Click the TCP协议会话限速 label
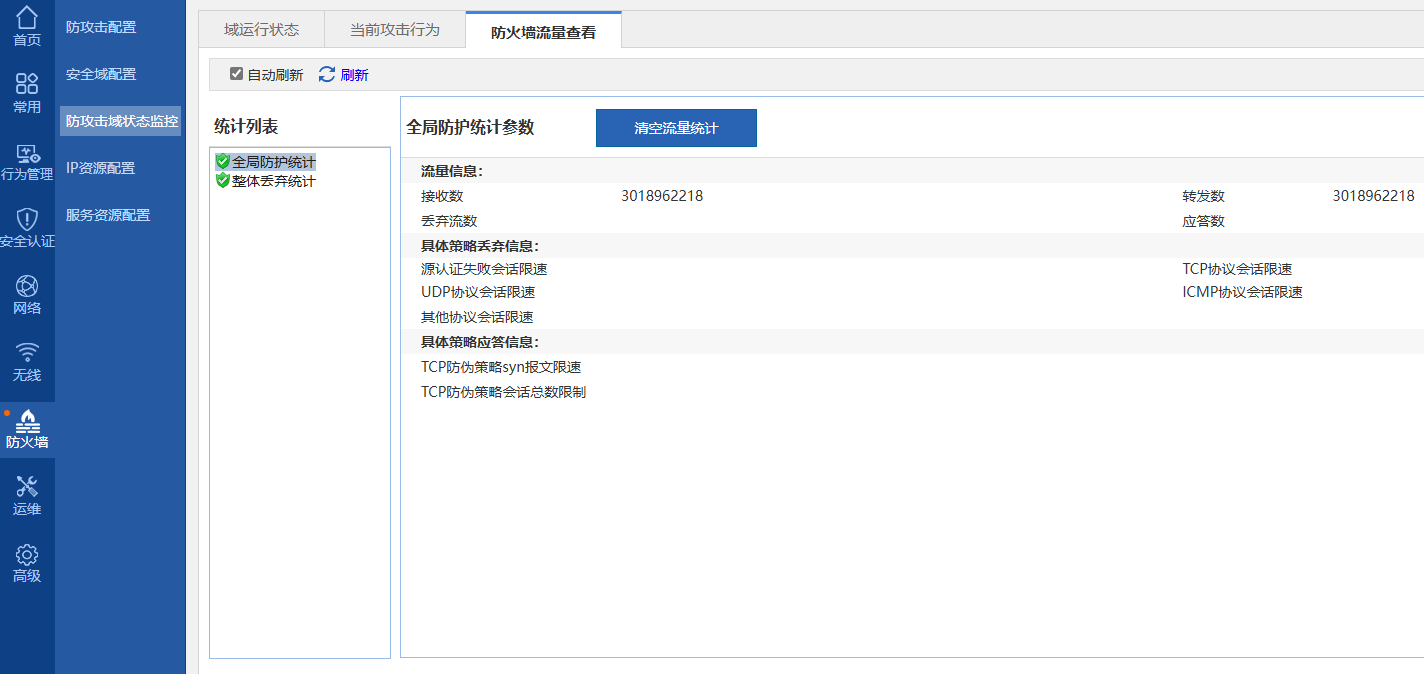The image size is (1424, 674). [1237, 269]
